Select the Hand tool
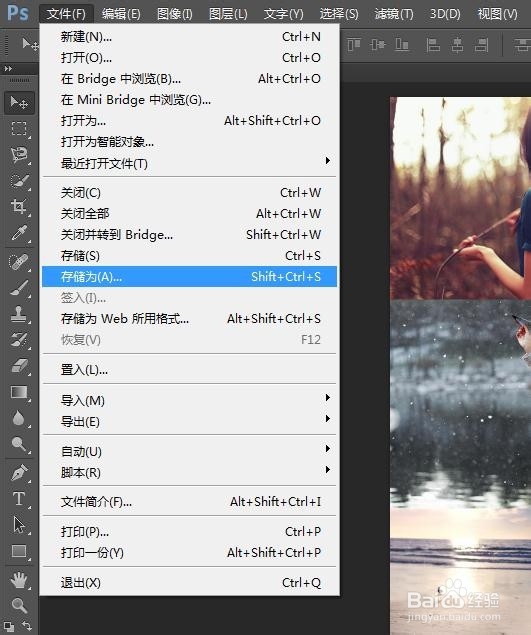 coord(19,580)
